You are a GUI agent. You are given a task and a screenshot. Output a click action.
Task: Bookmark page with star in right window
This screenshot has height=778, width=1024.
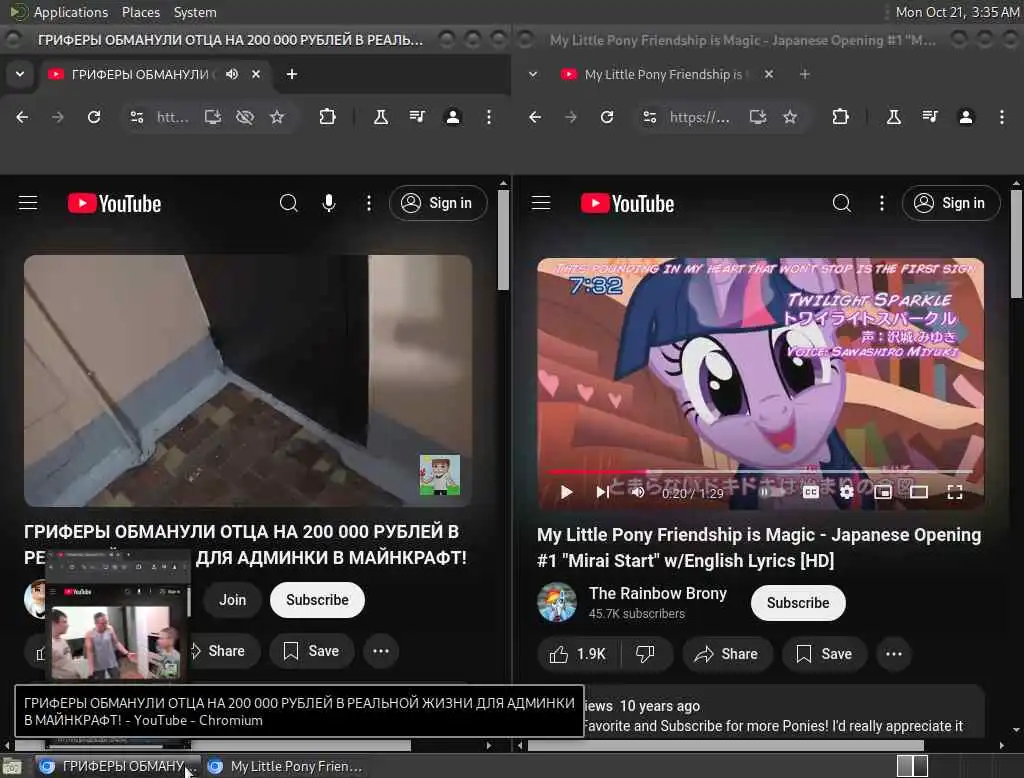coord(790,117)
